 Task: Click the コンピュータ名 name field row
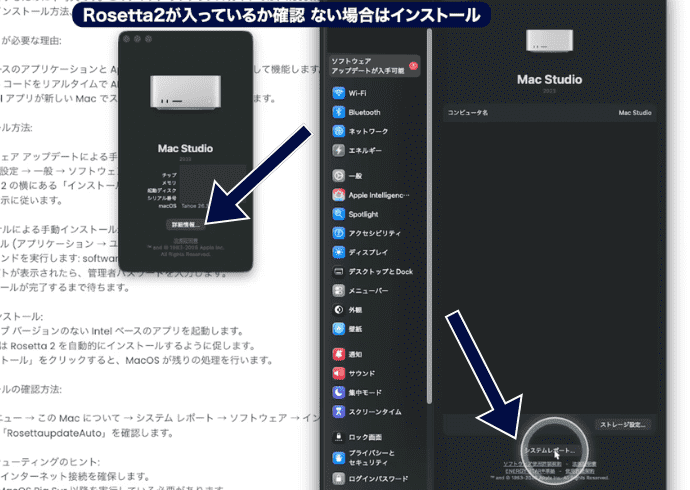[550, 114]
